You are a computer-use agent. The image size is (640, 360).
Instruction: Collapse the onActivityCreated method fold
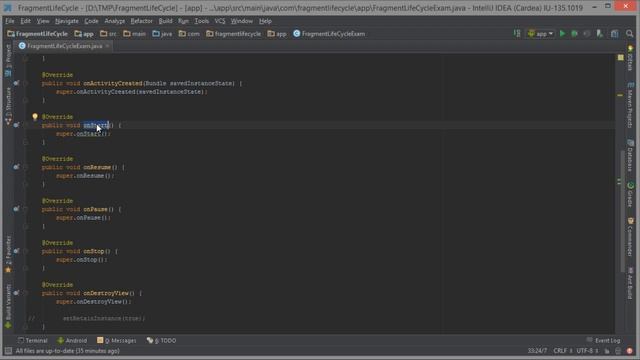point(25,83)
